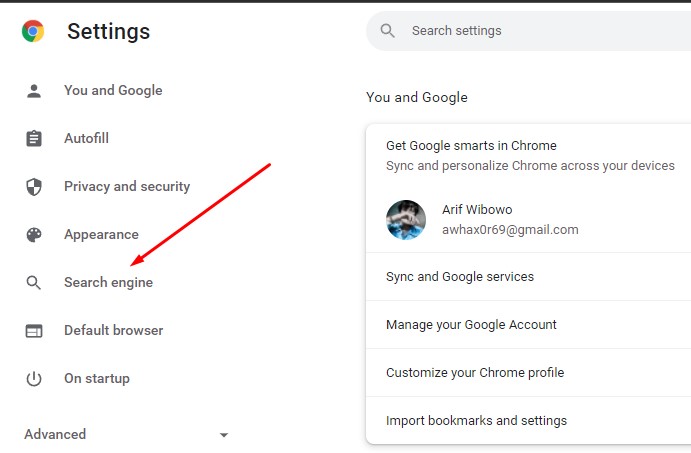Open the Advanced settings label
The height and width of the screenshot is (453, 691).
coord(55,434)
